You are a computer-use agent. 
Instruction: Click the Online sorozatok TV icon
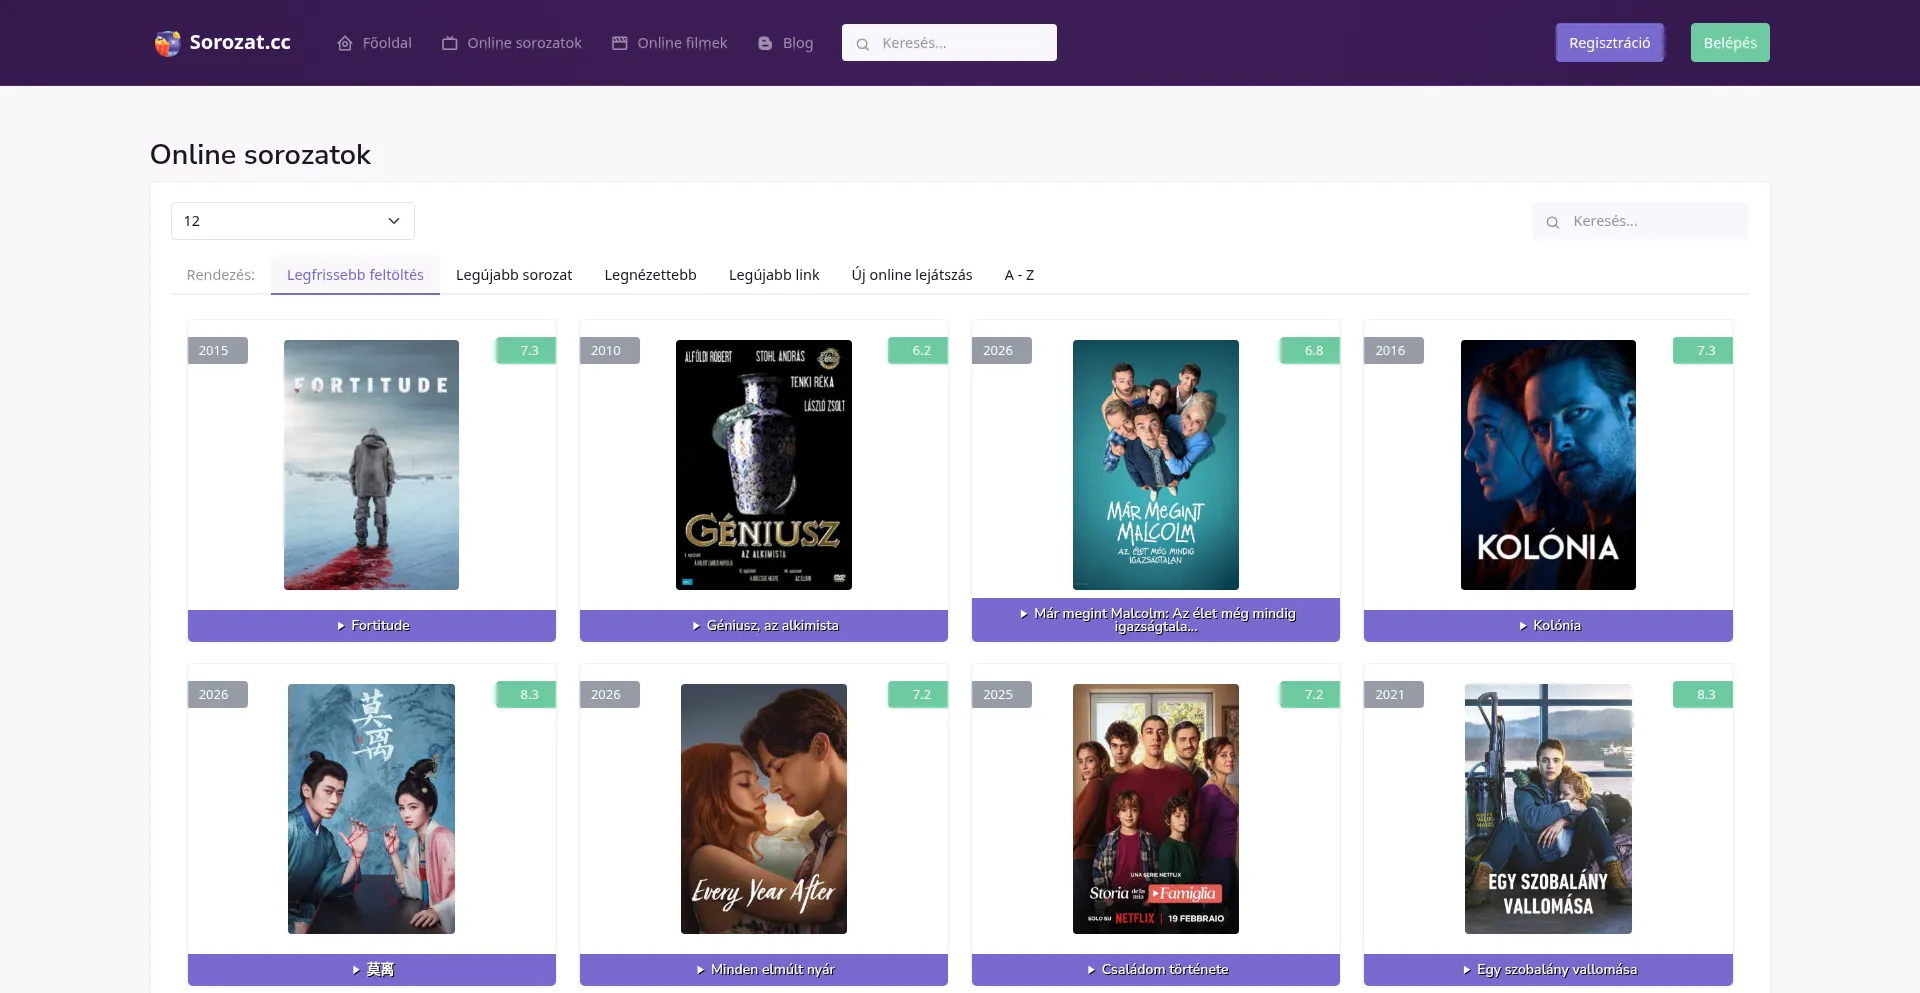(x=450, y=43)
